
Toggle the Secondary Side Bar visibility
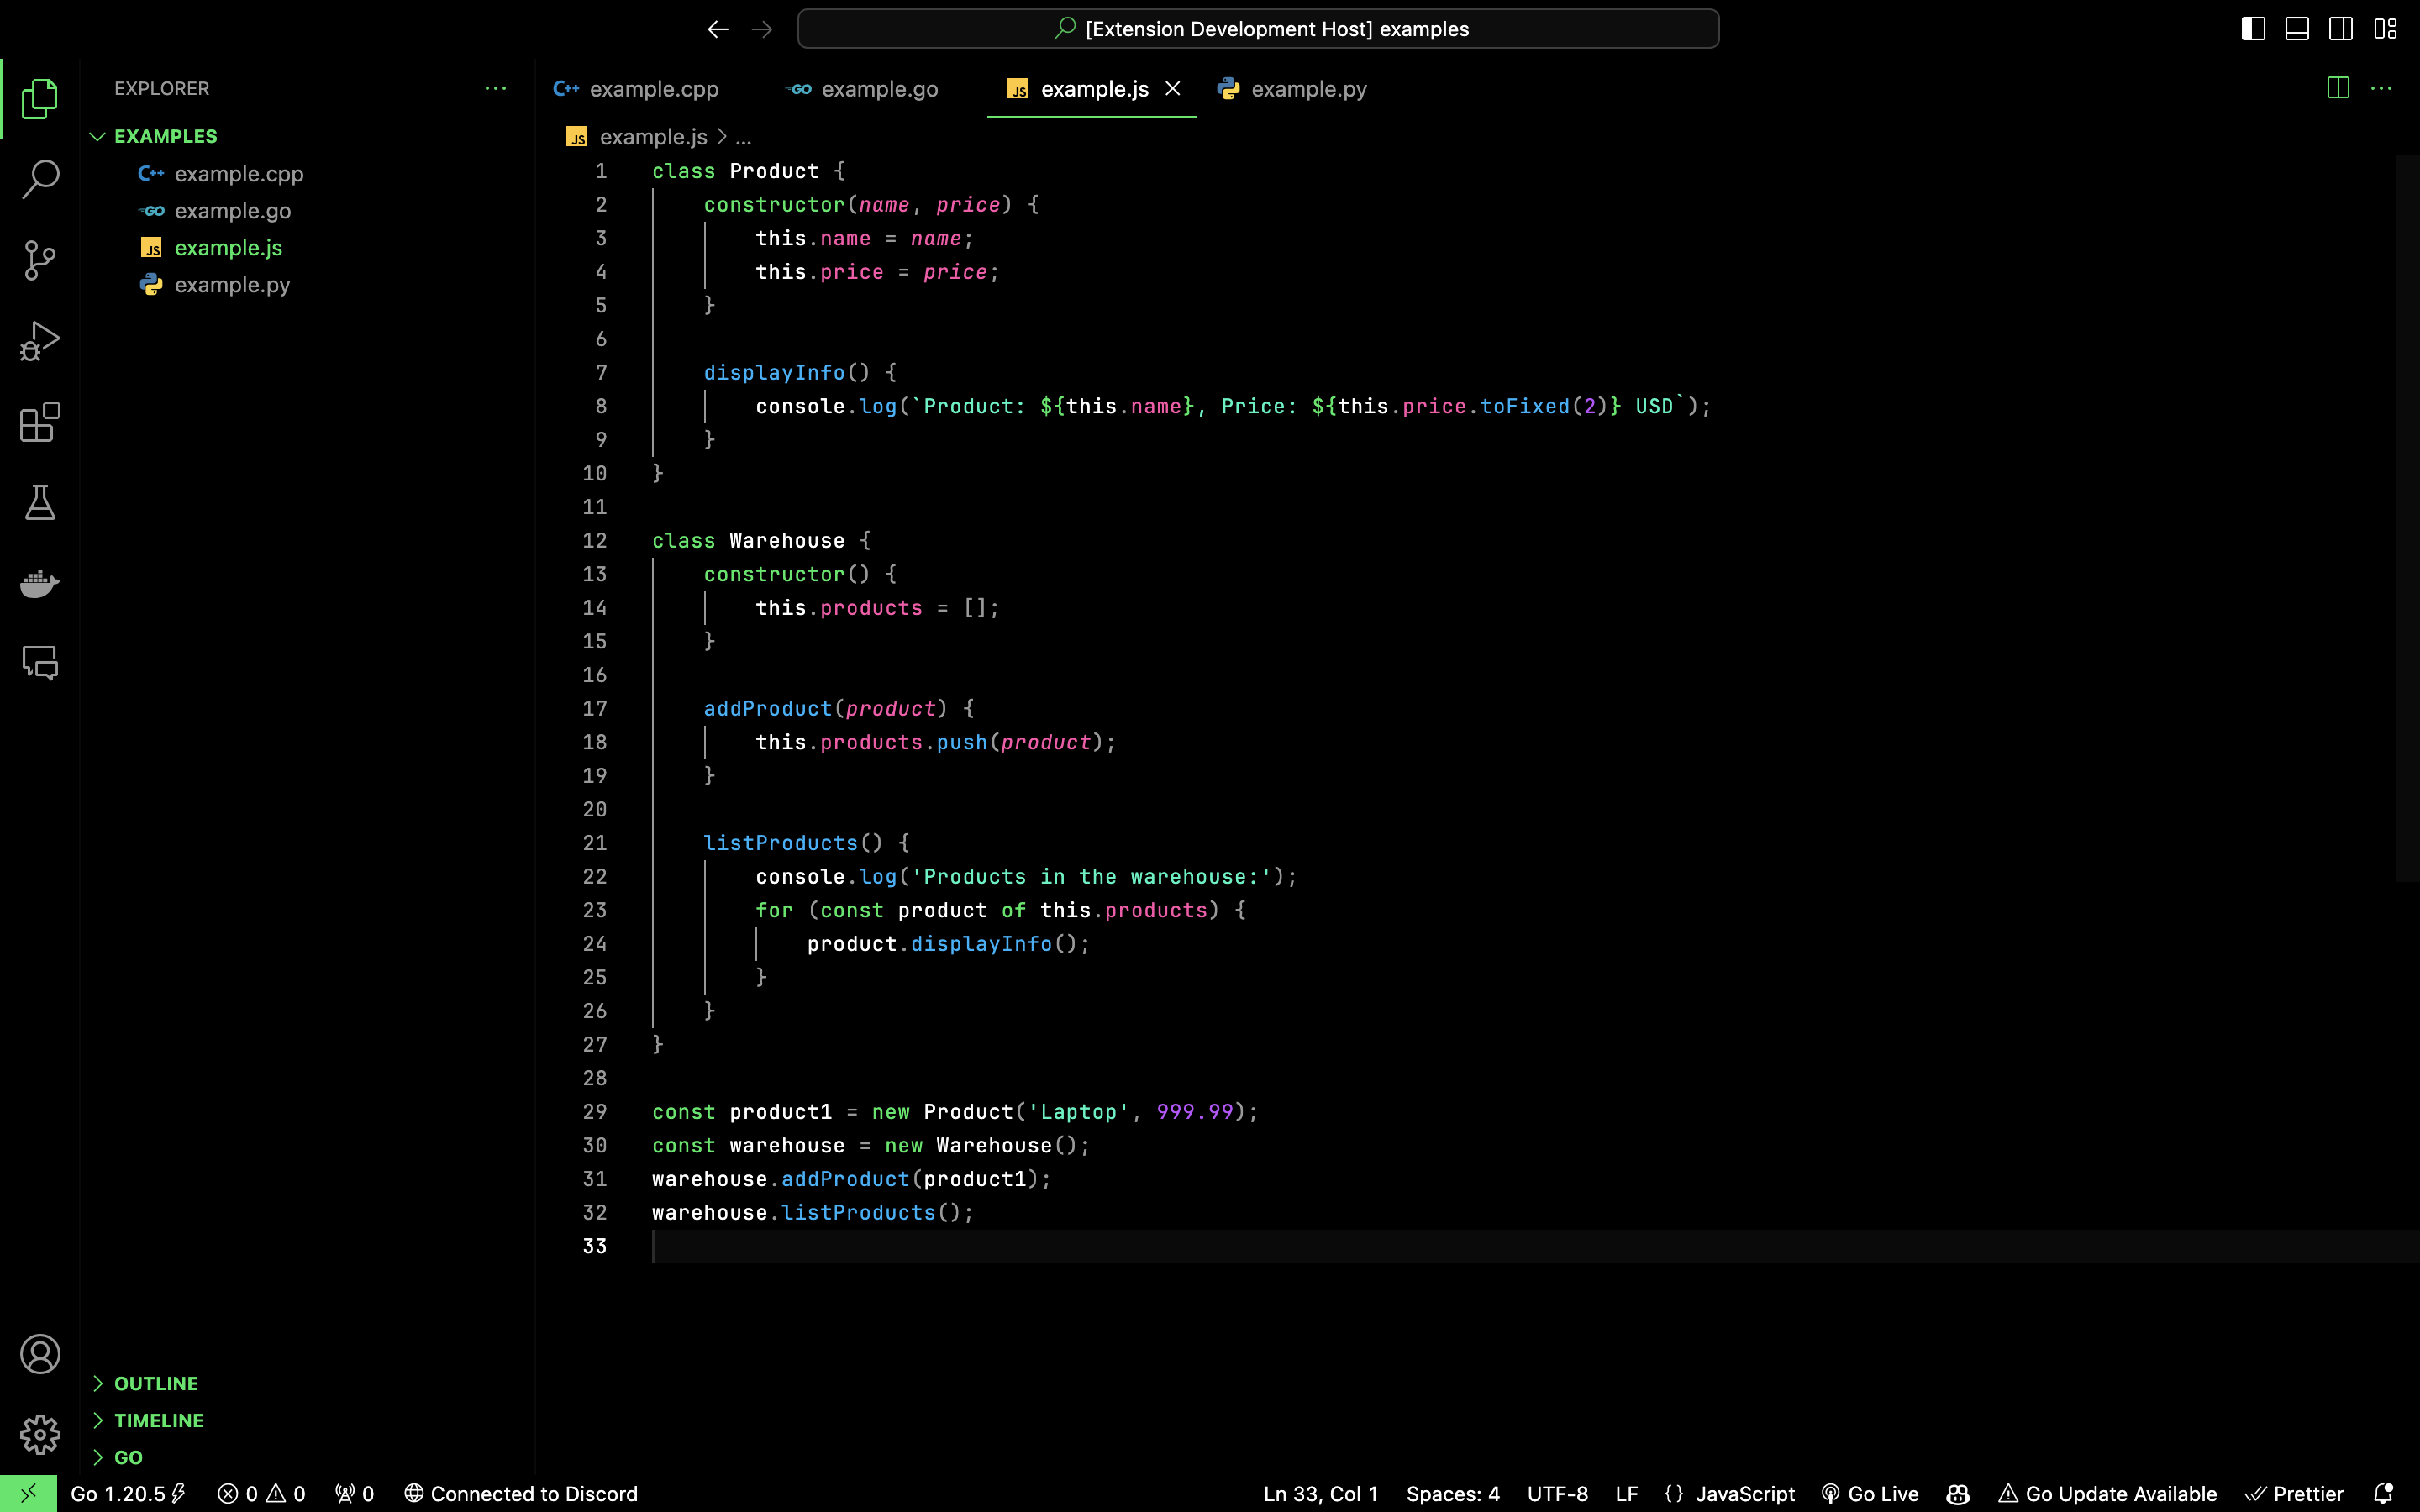click(2341, 29)
